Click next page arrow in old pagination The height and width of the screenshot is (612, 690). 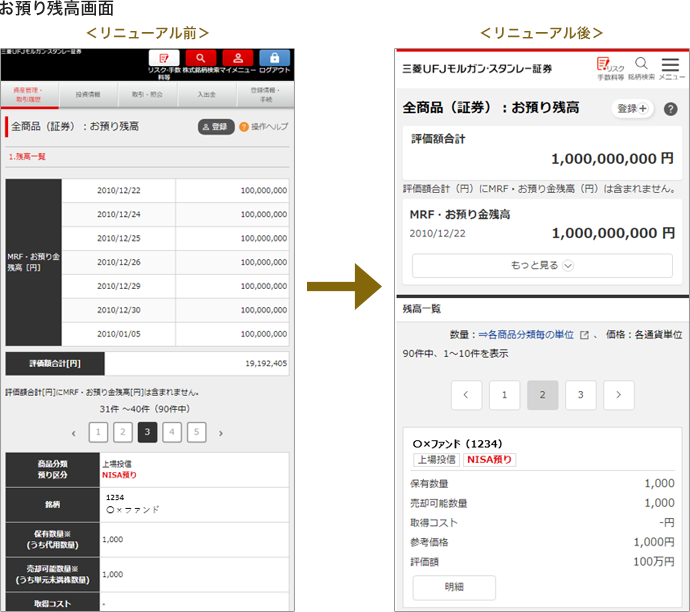221,433
